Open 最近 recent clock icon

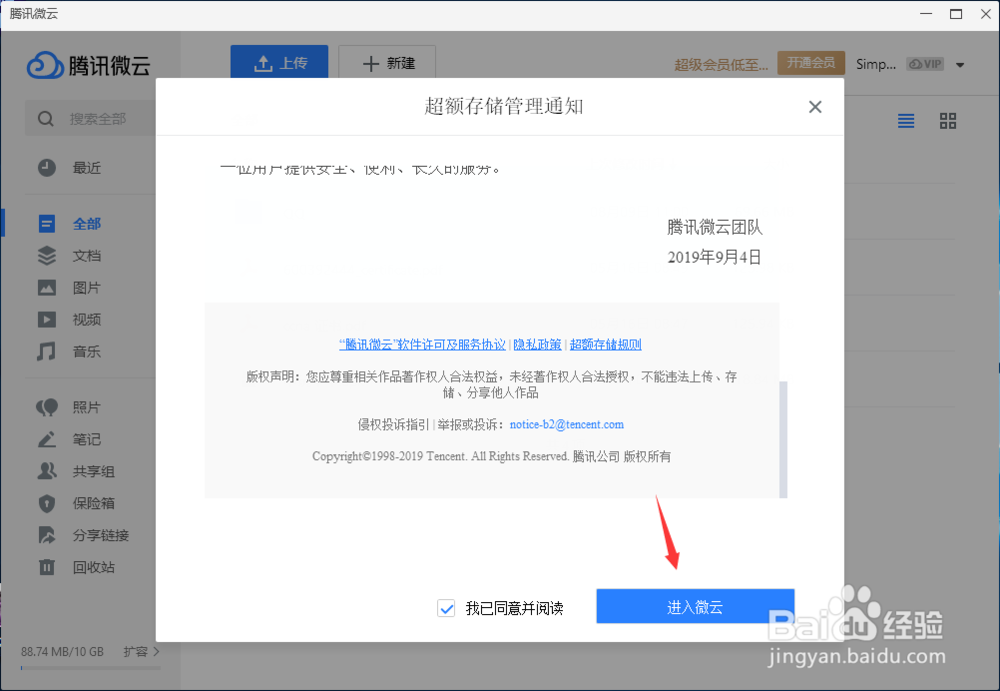[x=47, y=168]
